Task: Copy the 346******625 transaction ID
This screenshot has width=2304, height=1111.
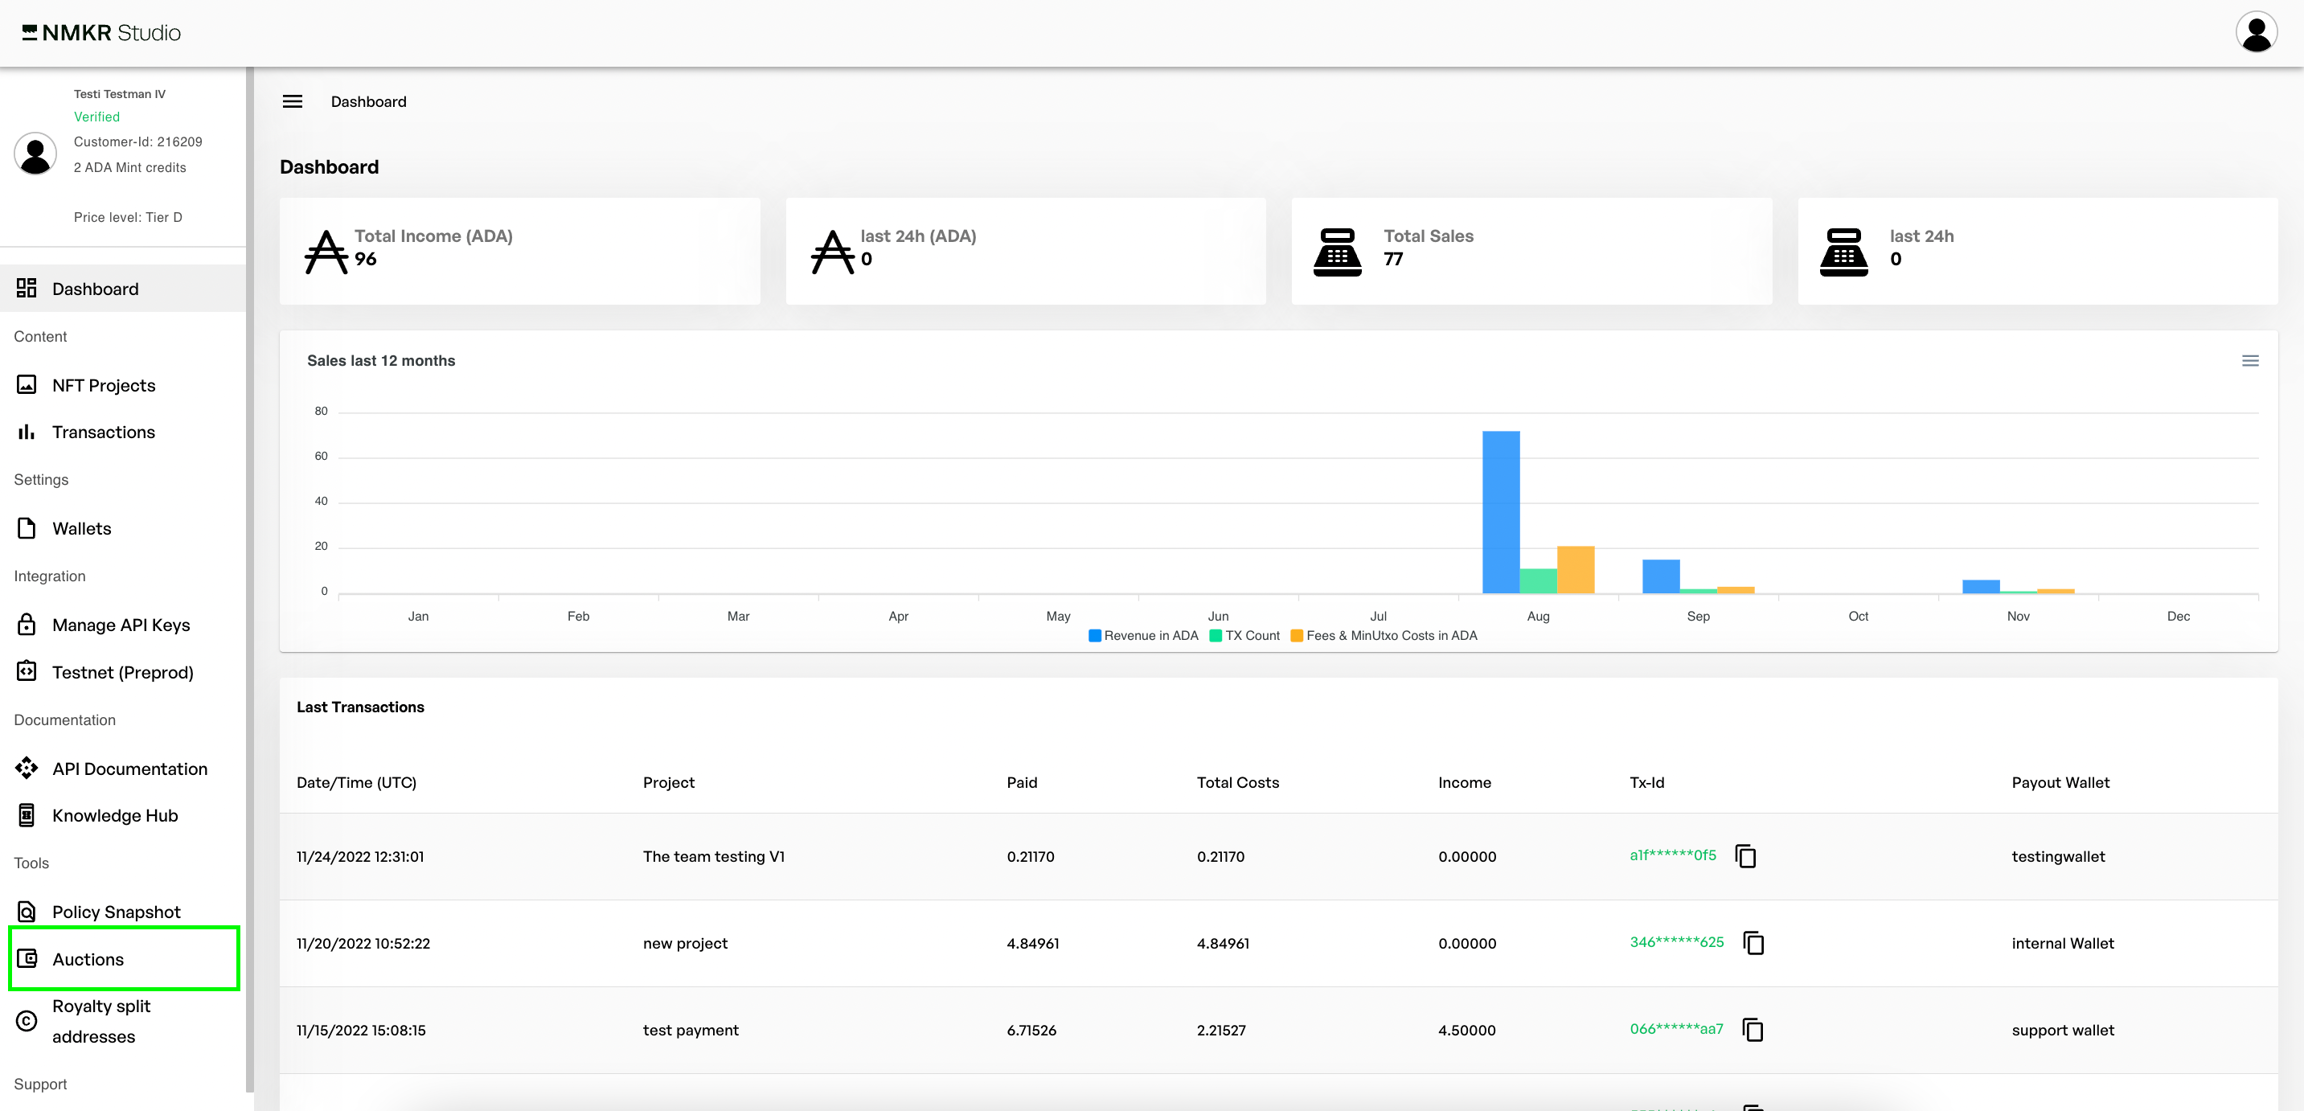Action: (1753, 943)
